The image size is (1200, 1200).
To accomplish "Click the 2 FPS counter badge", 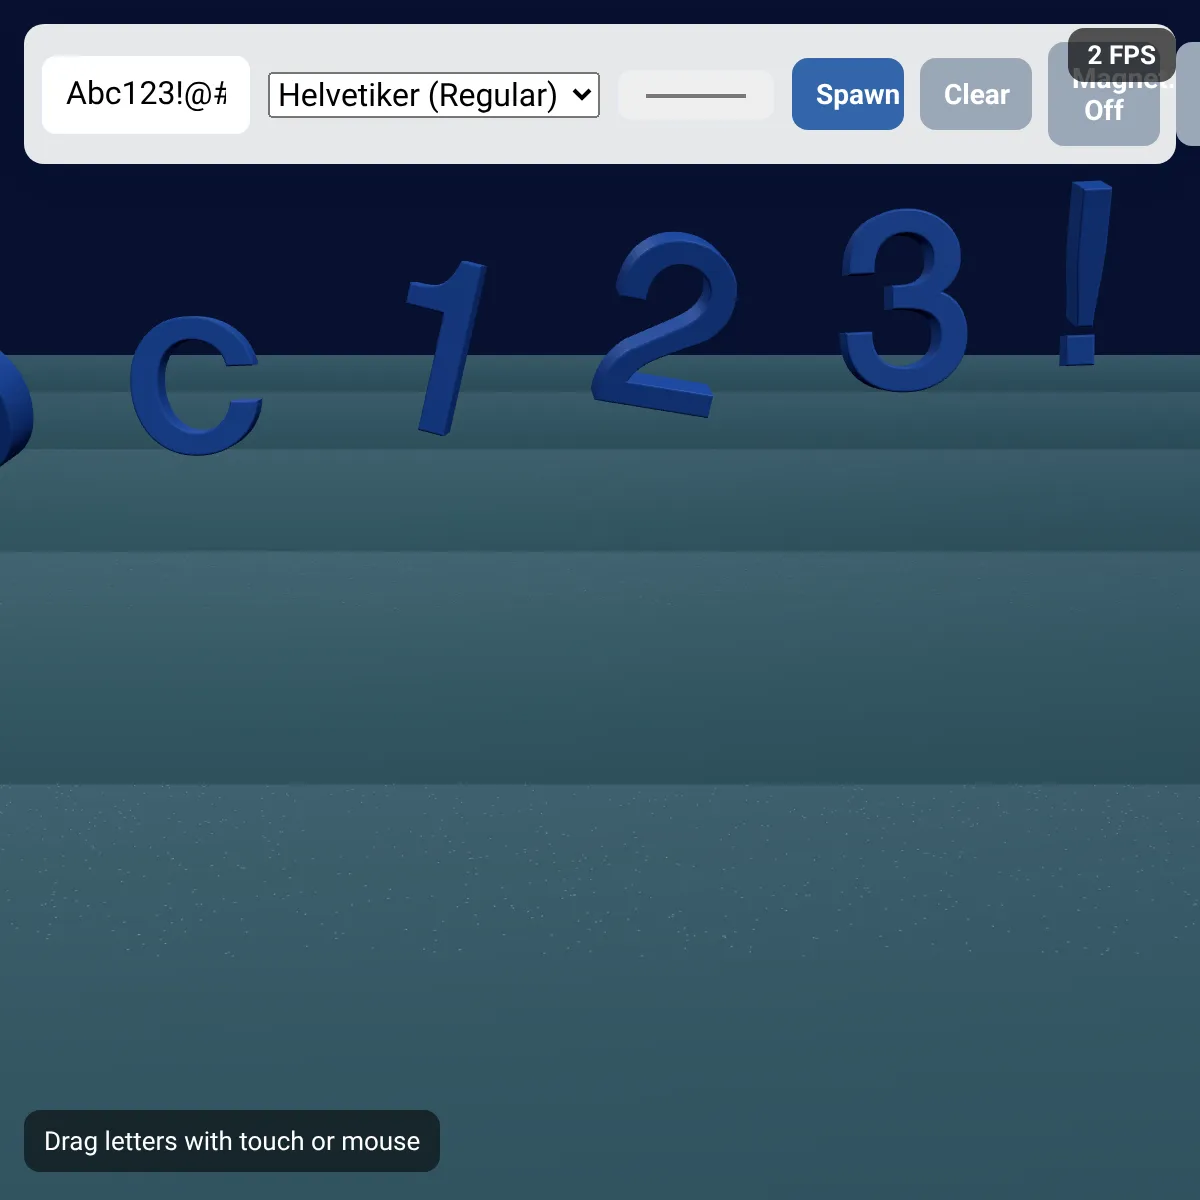I will pyautogui.click(x=1121, y=55).
